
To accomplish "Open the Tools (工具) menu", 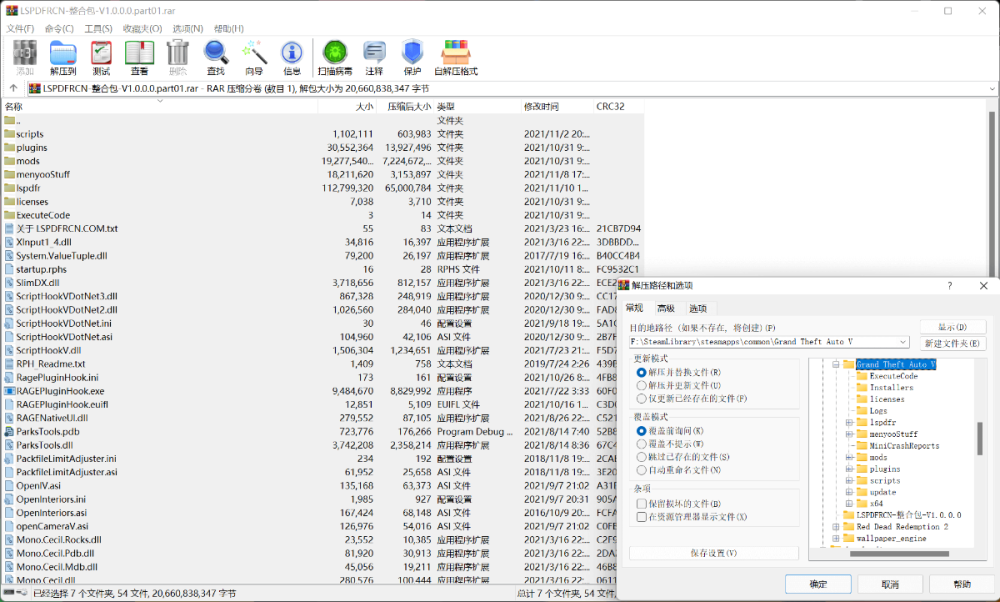I will pos(98,29).
